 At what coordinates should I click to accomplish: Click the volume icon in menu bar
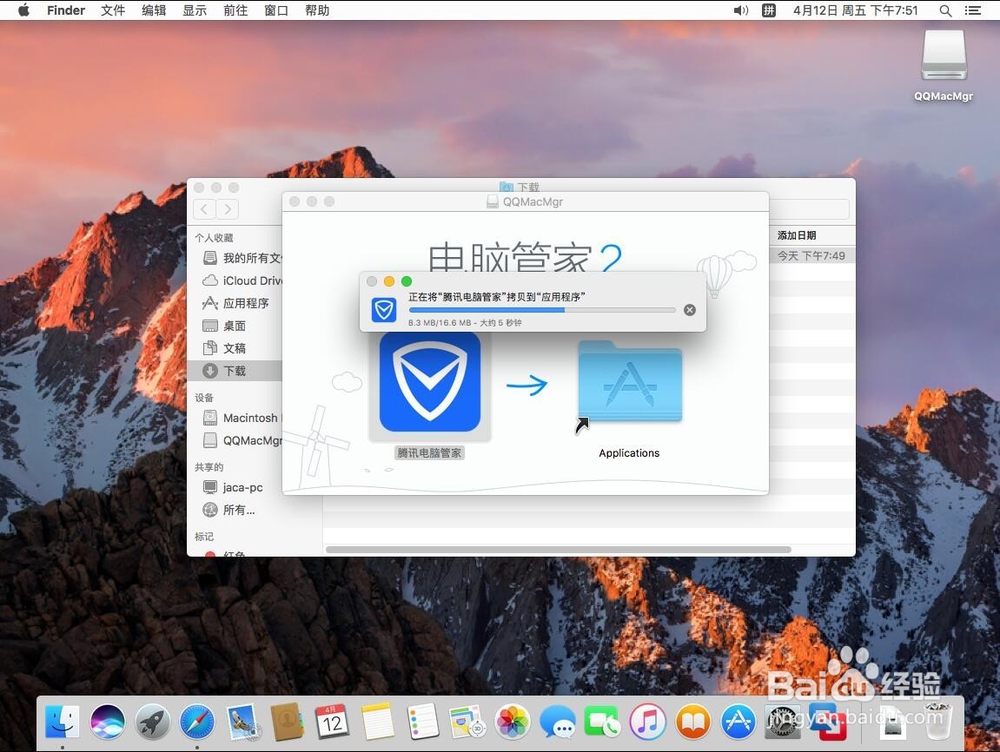[740, 10]
